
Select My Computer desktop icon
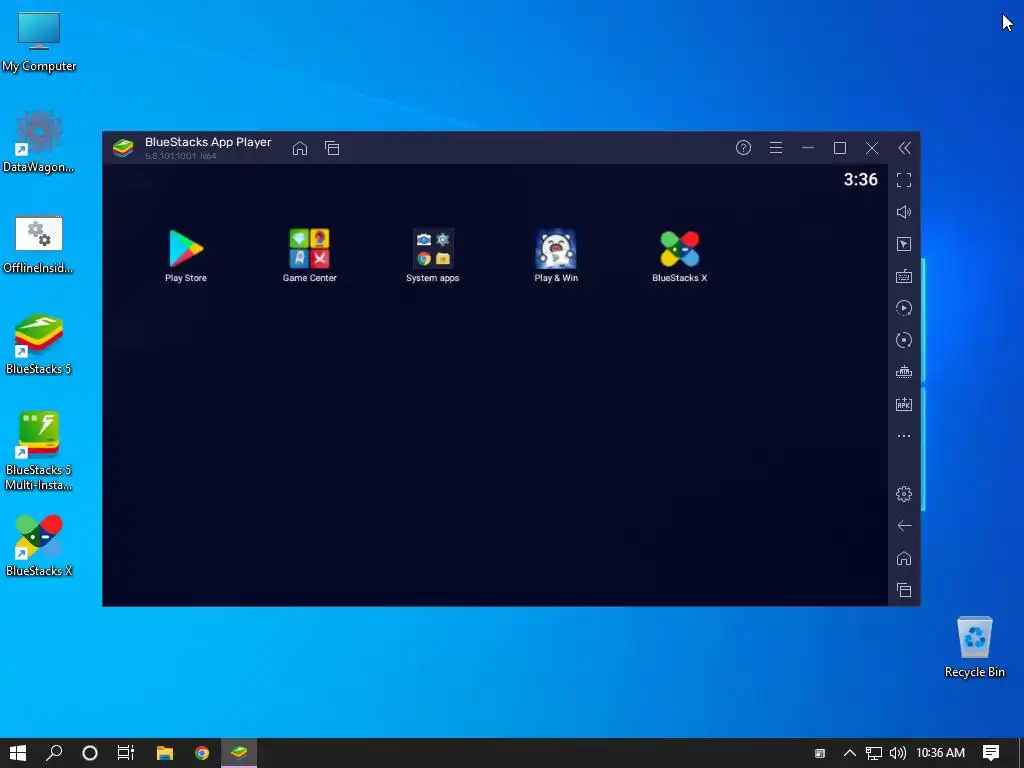click(39, 42)
